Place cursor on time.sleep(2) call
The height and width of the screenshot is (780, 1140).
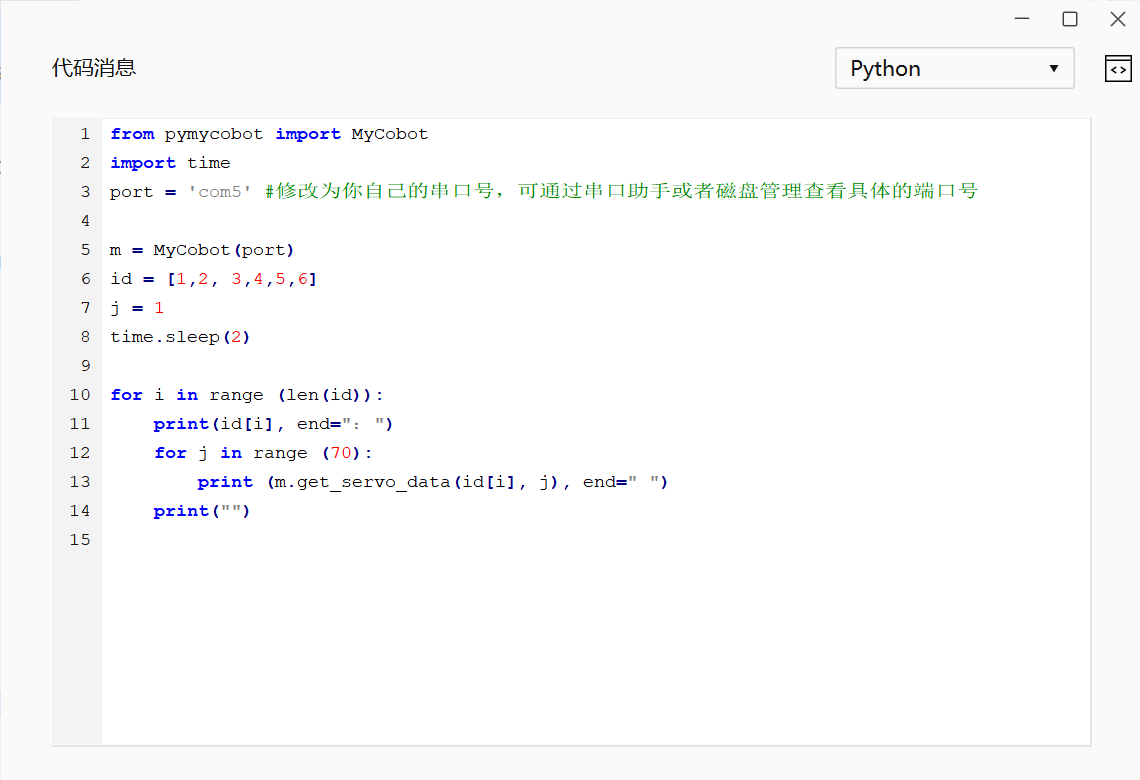point(180,337)
